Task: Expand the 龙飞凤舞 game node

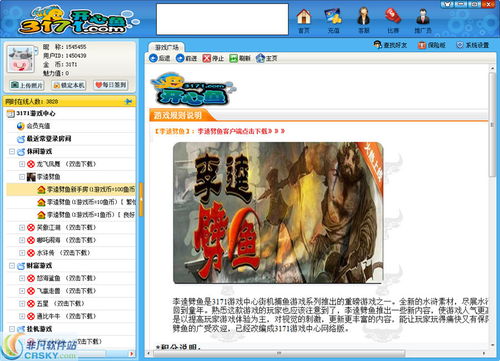Action: pos(22,164)
